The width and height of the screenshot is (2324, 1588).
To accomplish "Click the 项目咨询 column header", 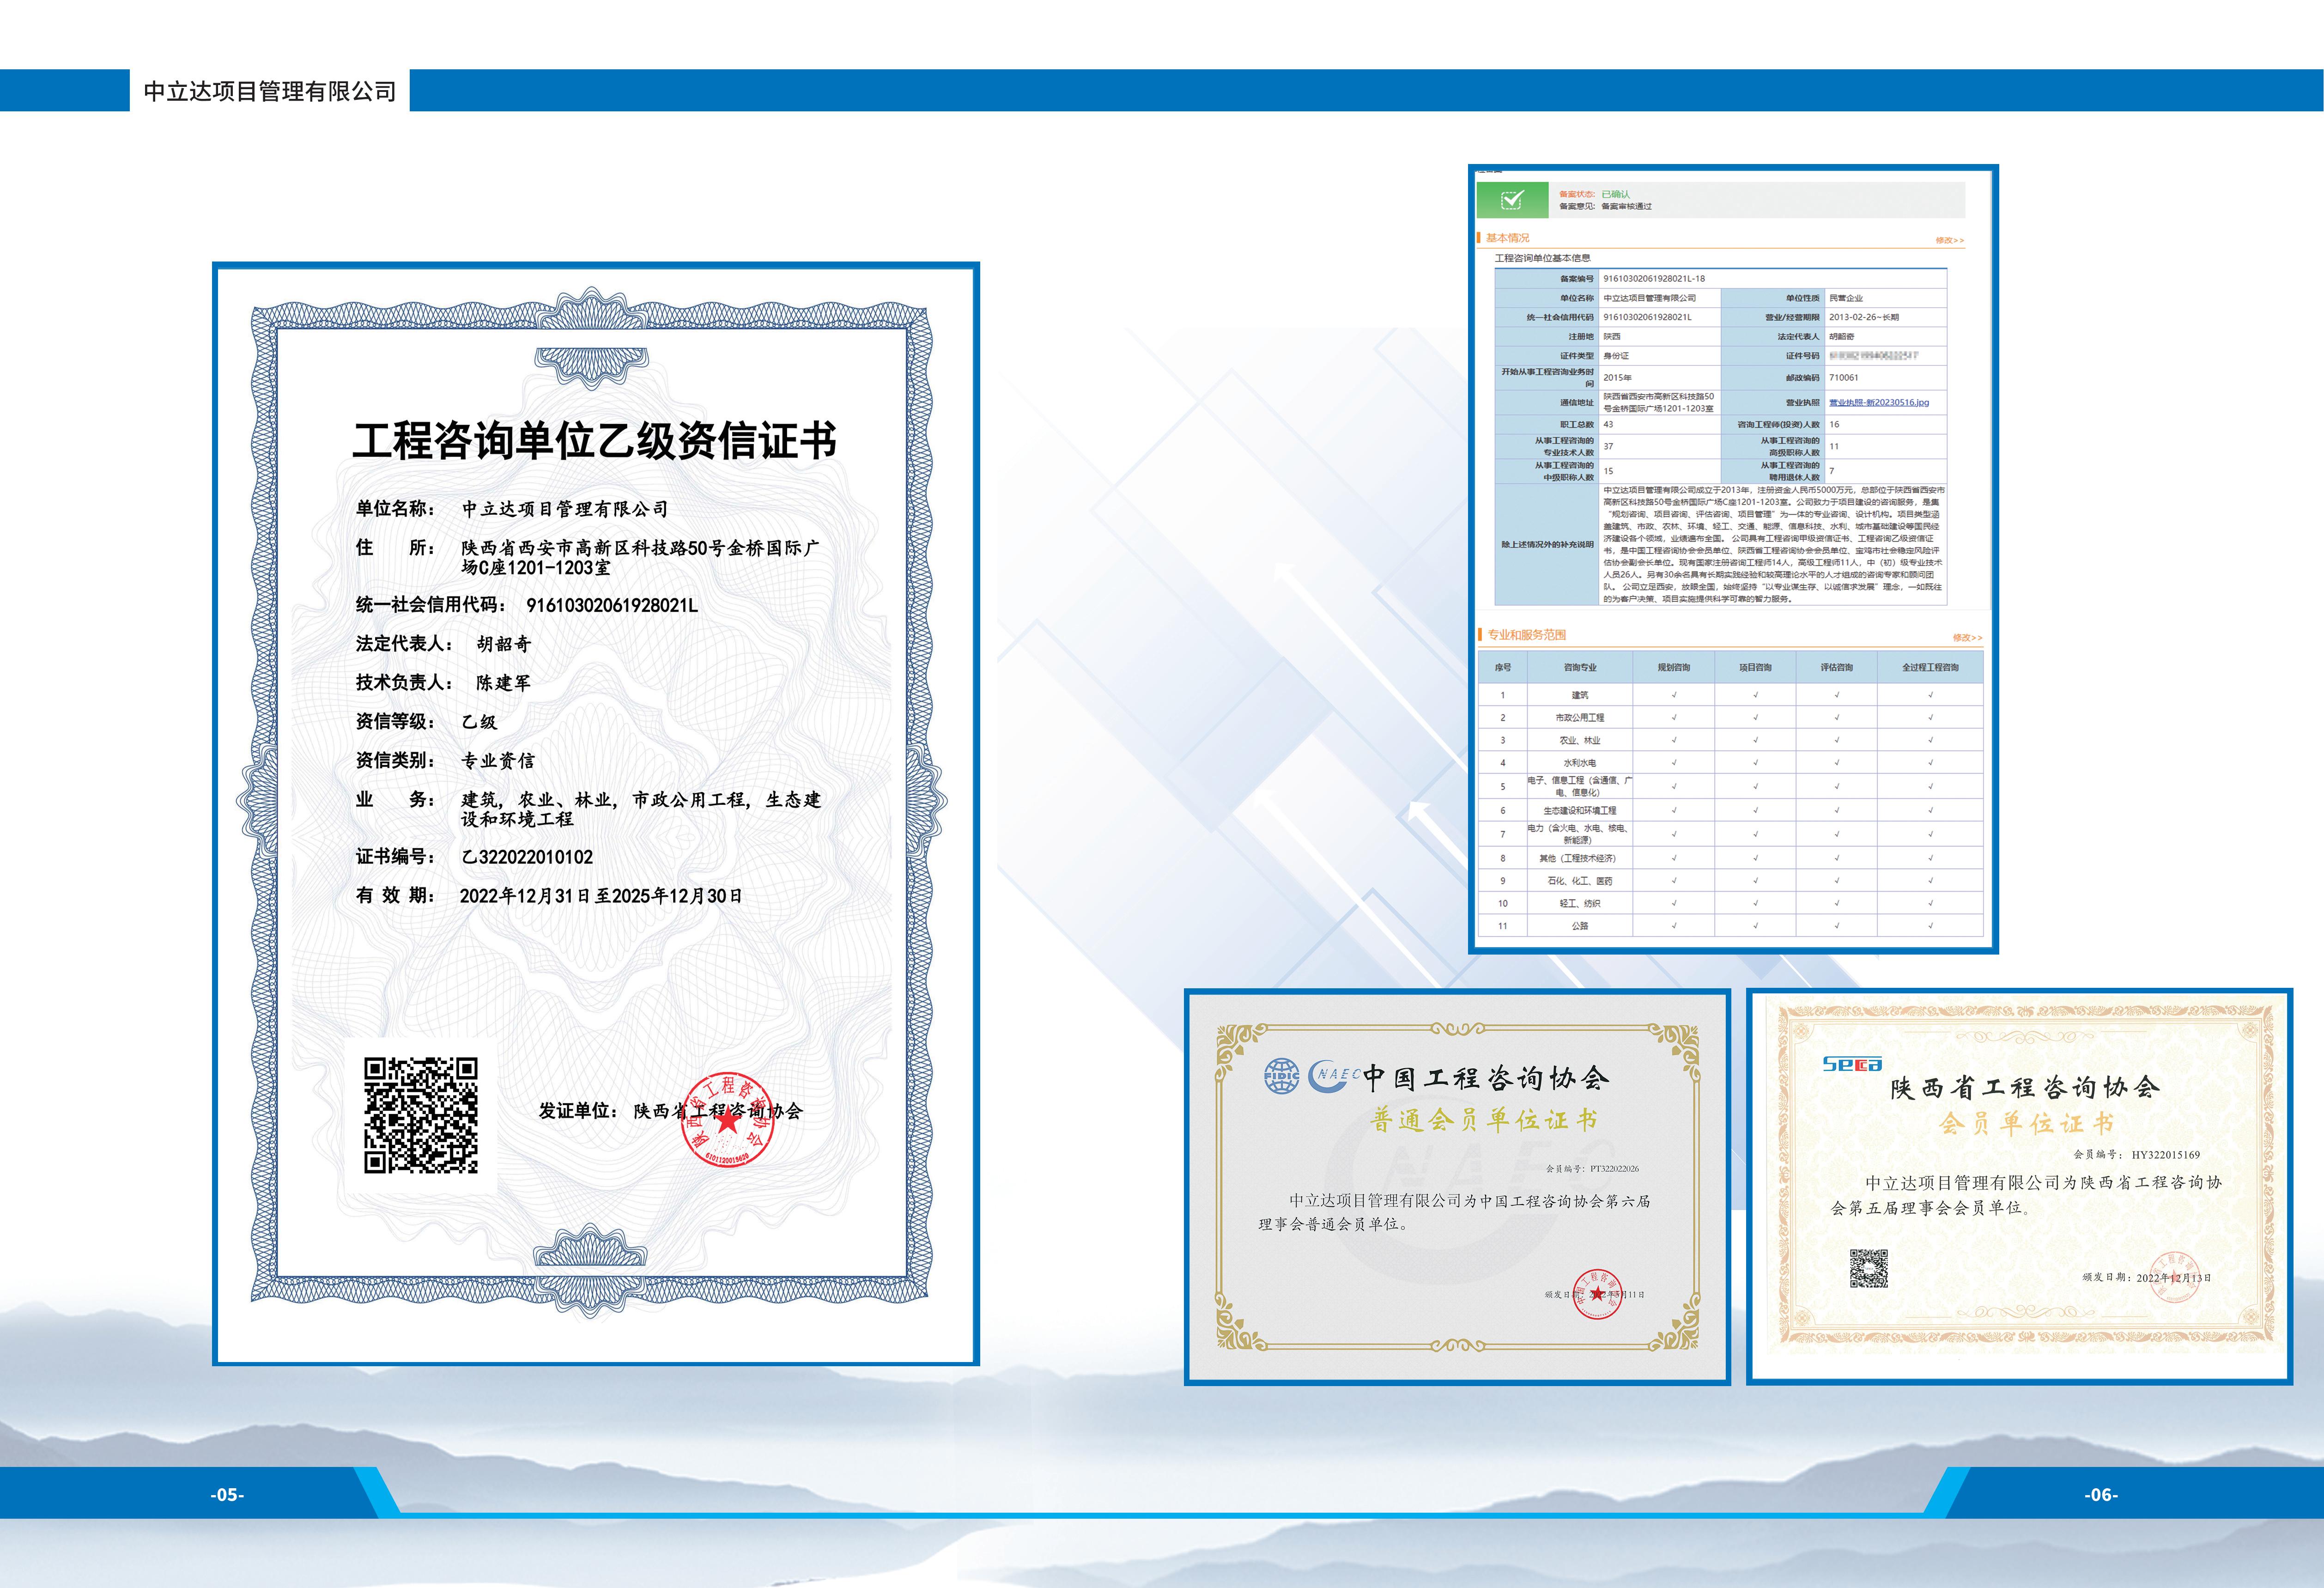I will coord(1755,667).
